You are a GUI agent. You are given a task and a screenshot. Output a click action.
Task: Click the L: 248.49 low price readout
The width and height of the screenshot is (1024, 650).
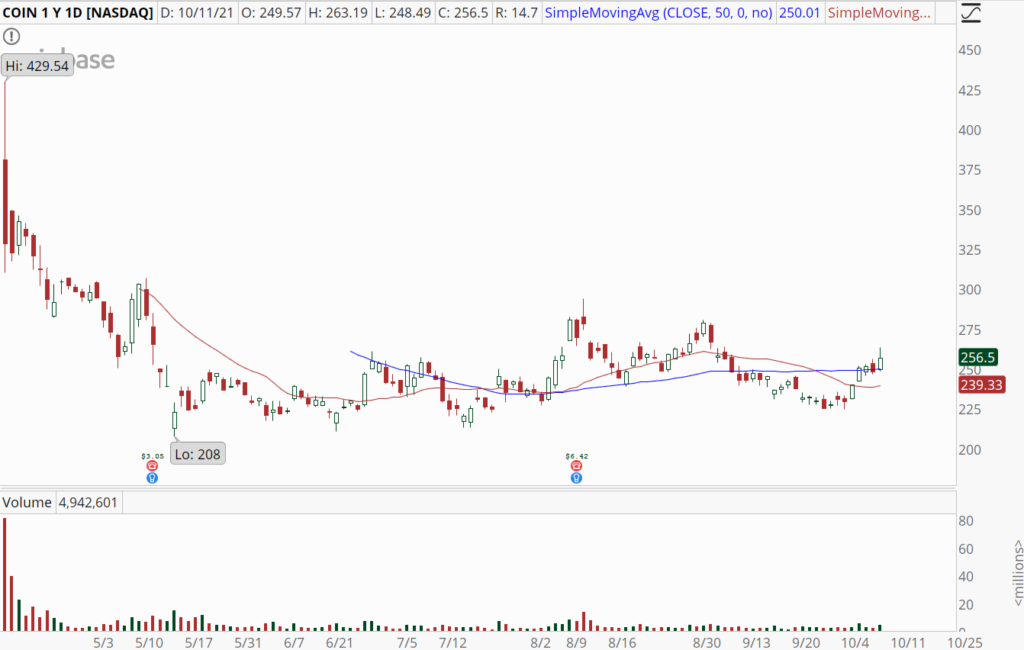point(403,13)
